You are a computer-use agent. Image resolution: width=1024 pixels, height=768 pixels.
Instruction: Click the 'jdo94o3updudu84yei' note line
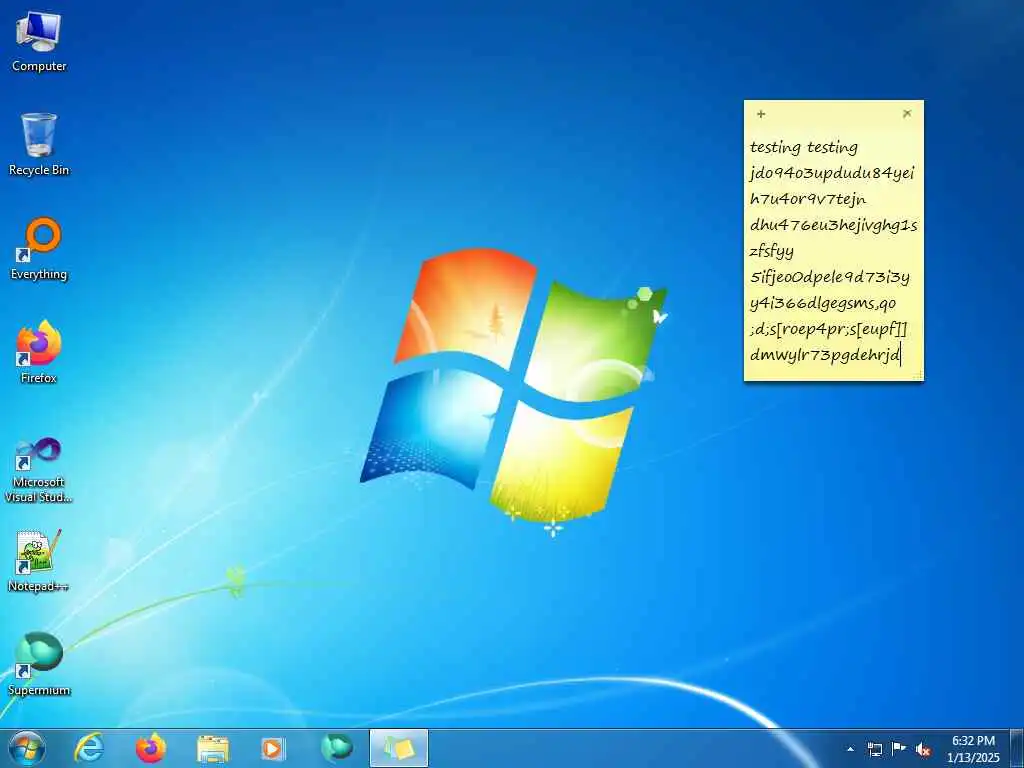832,174
